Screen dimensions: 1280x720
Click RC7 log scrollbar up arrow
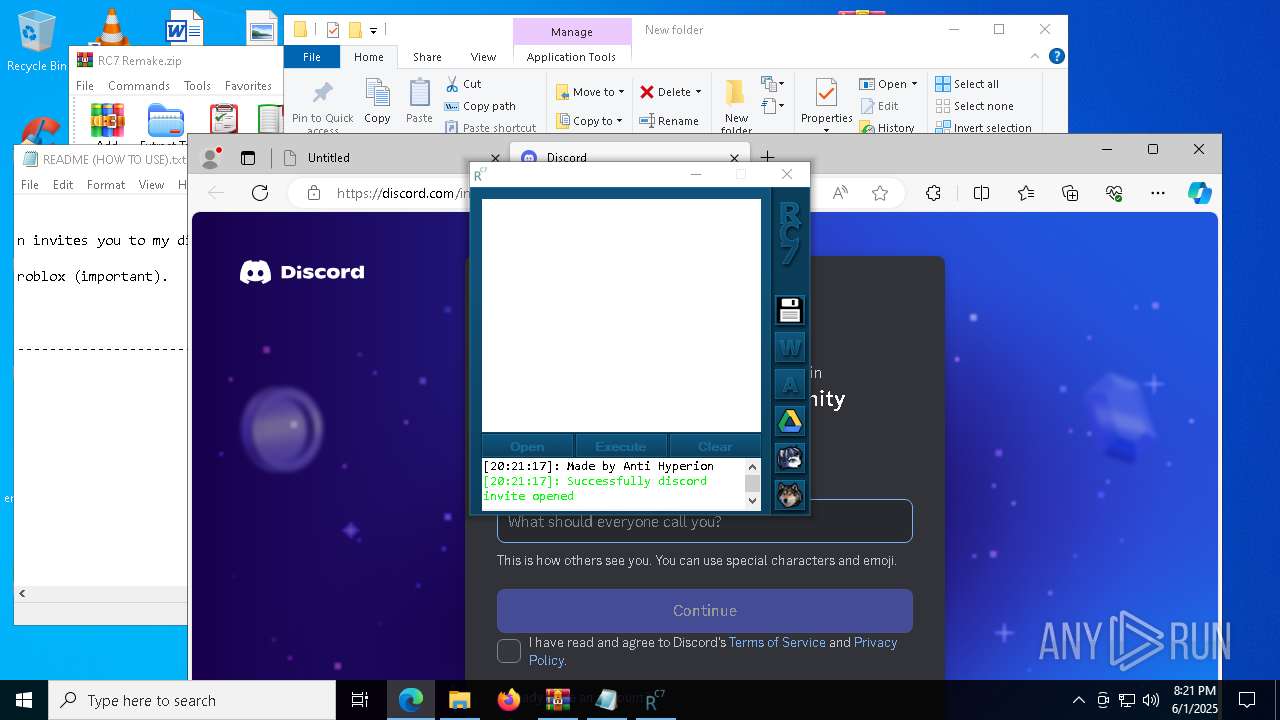[753, 467]
